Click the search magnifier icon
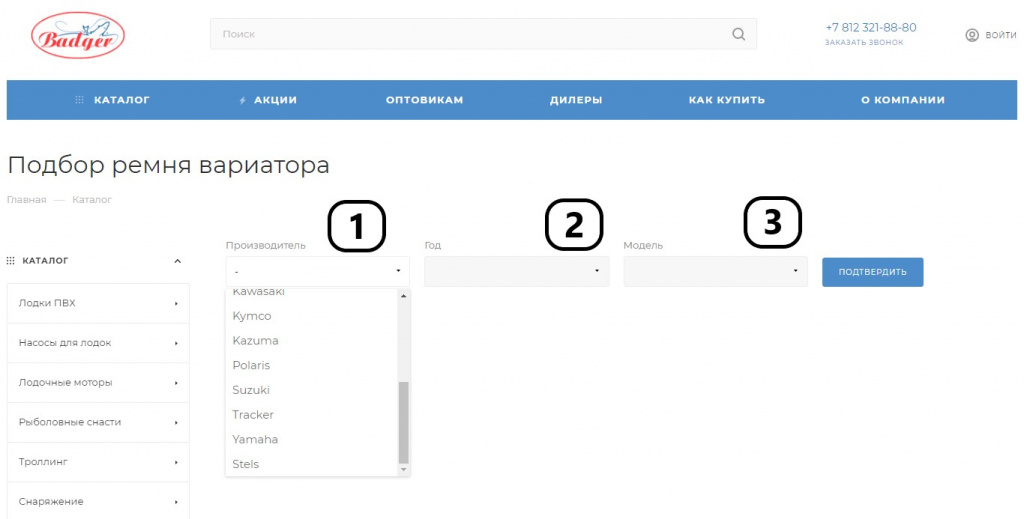Image resolution: width=1024 pixels, height=519 pixels. tap(738, 34)
